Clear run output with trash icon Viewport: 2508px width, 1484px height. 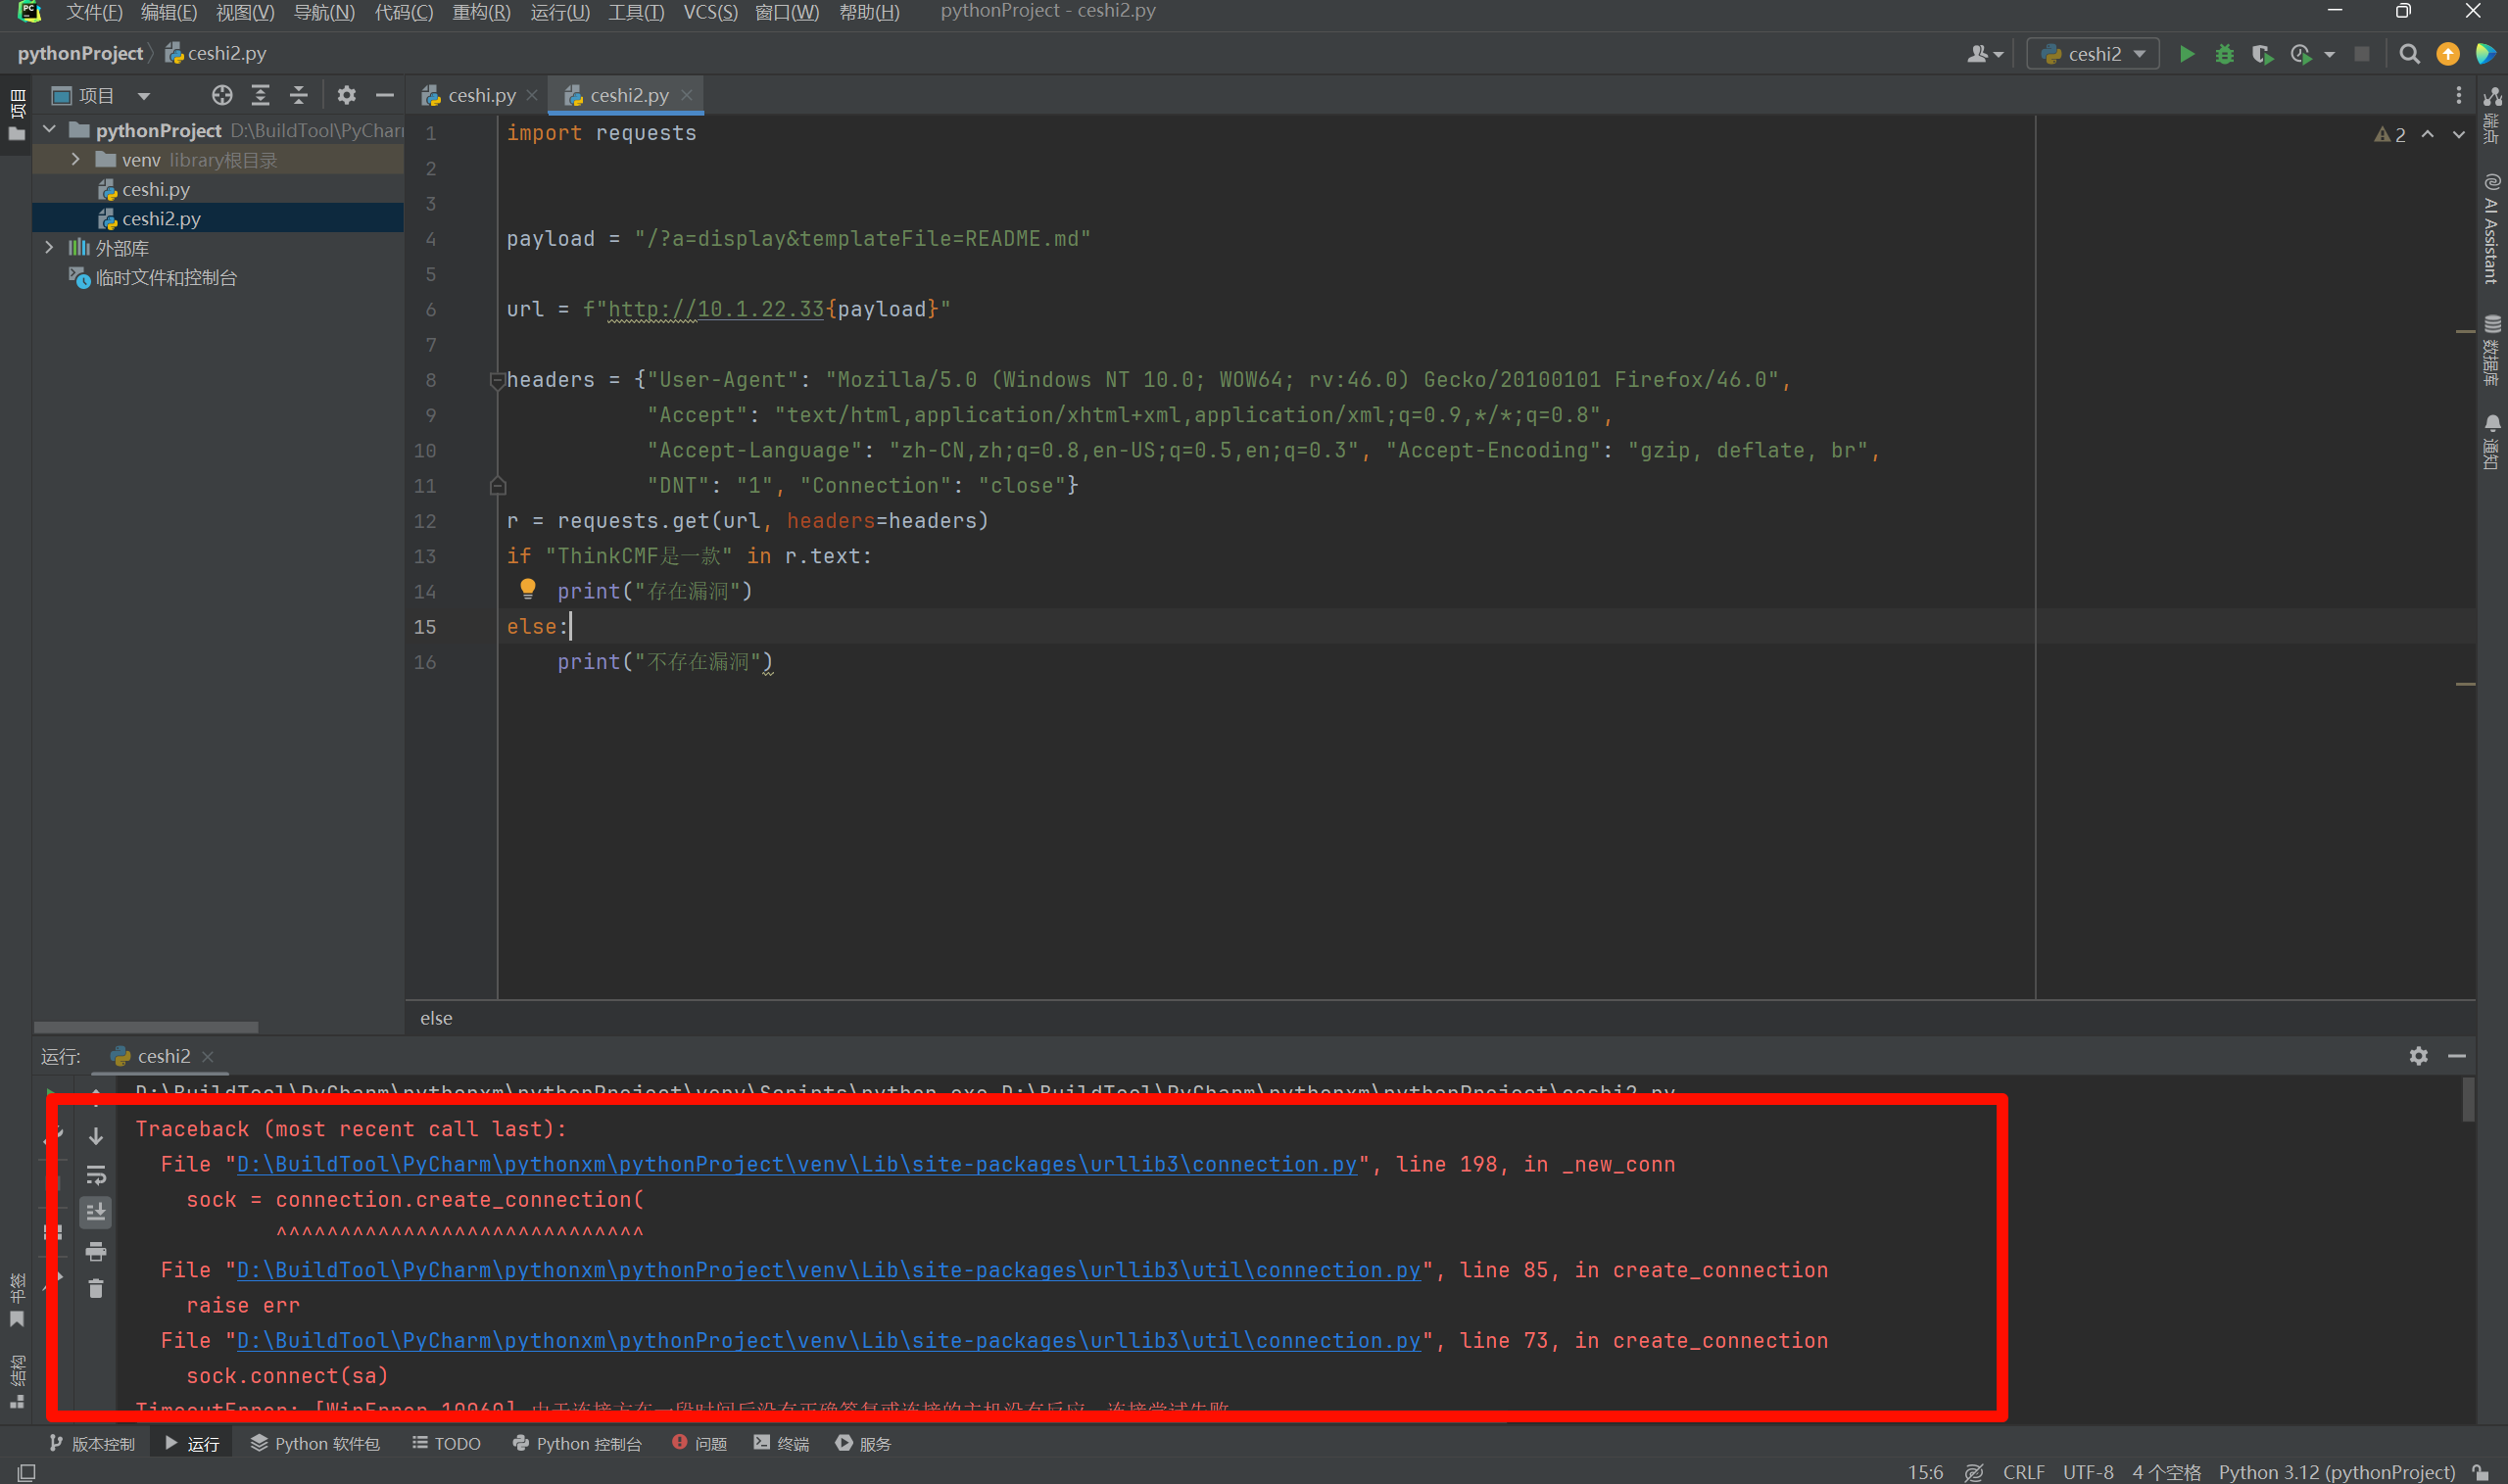click(96, 1289)
